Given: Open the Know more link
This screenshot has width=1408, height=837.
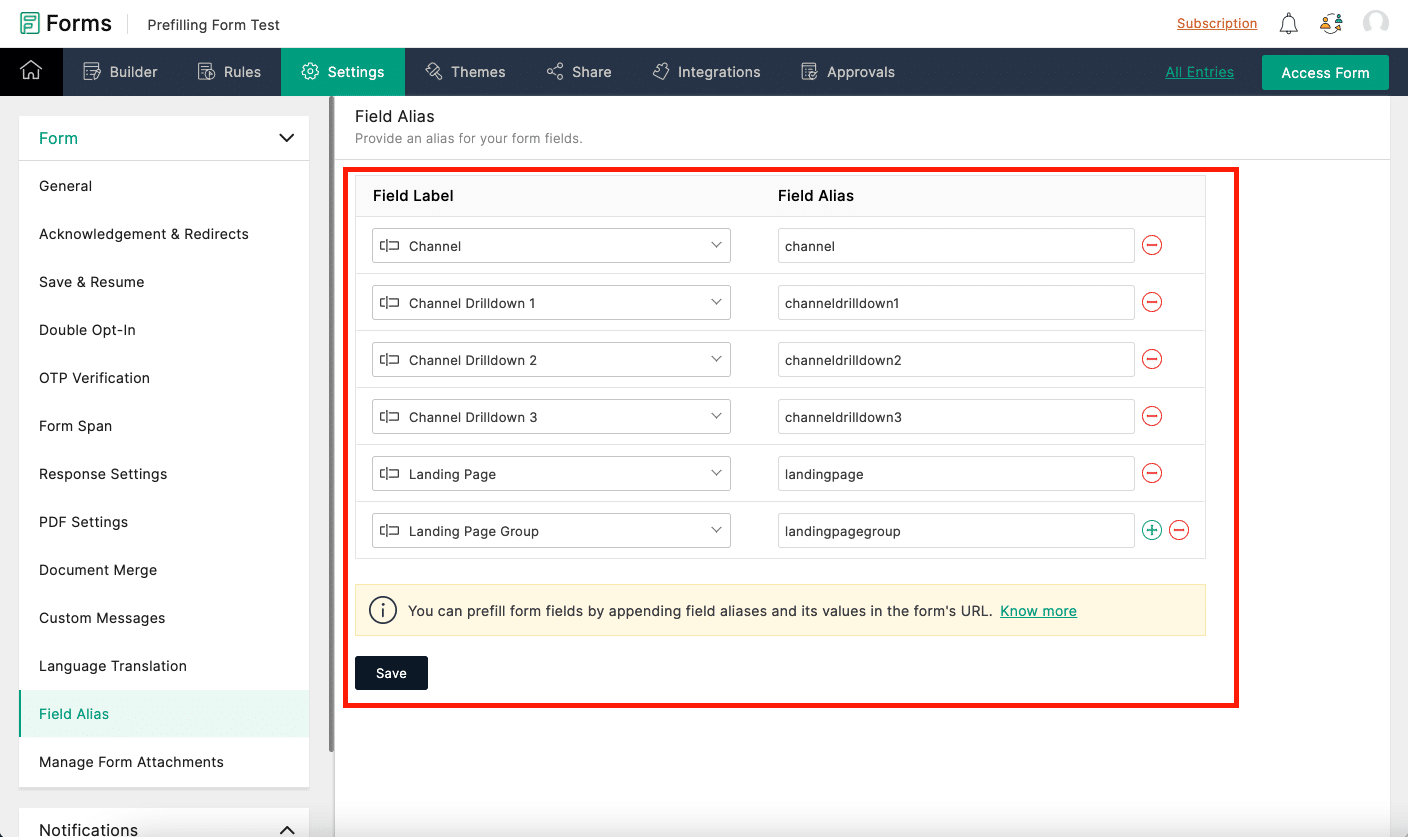Looking at the screenshot, I should [1038, 610].
